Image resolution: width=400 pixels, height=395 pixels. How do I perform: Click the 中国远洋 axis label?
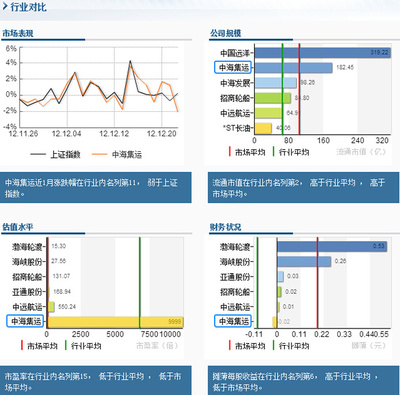(235, 53)
